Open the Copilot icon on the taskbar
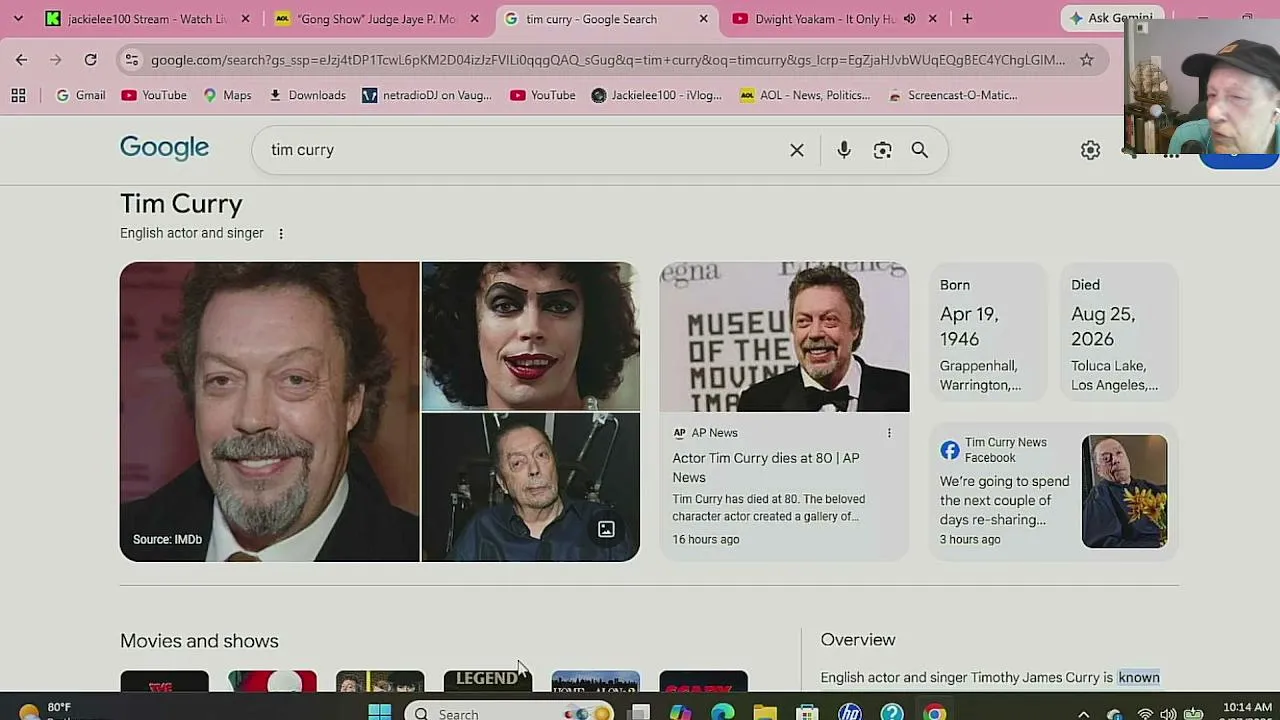The width and height of the screenshot is (1280, 720). click(681, 713)
